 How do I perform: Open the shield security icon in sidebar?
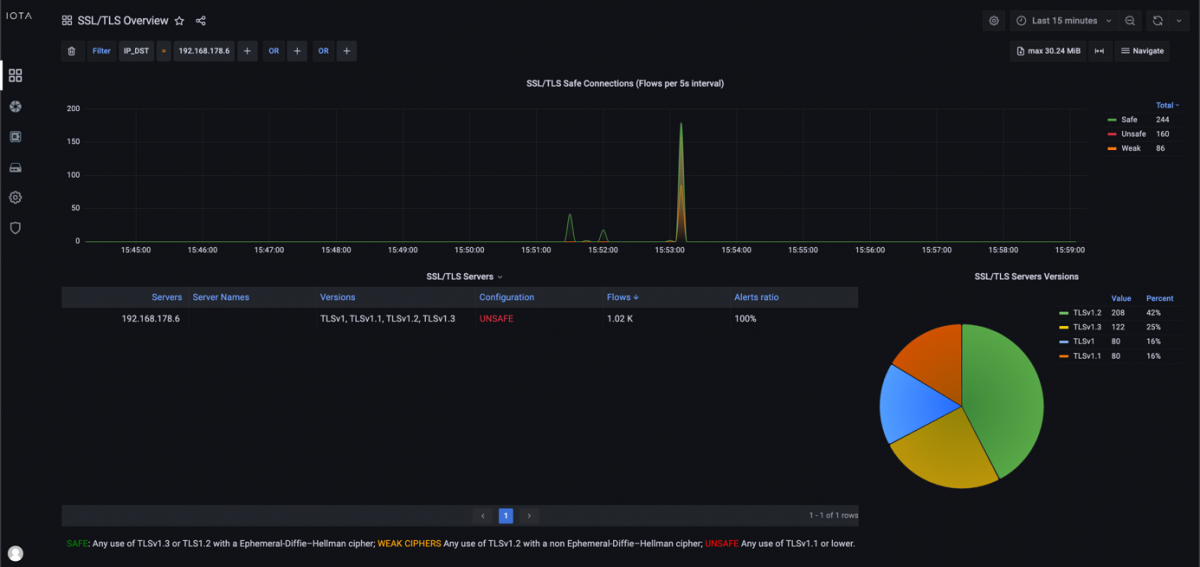pos(15,228)
